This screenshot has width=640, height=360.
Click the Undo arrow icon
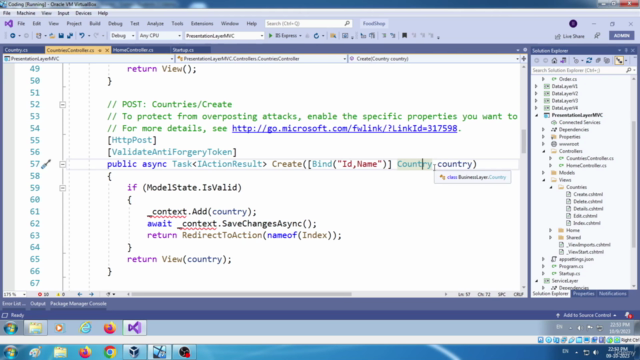tap(82, 36)
